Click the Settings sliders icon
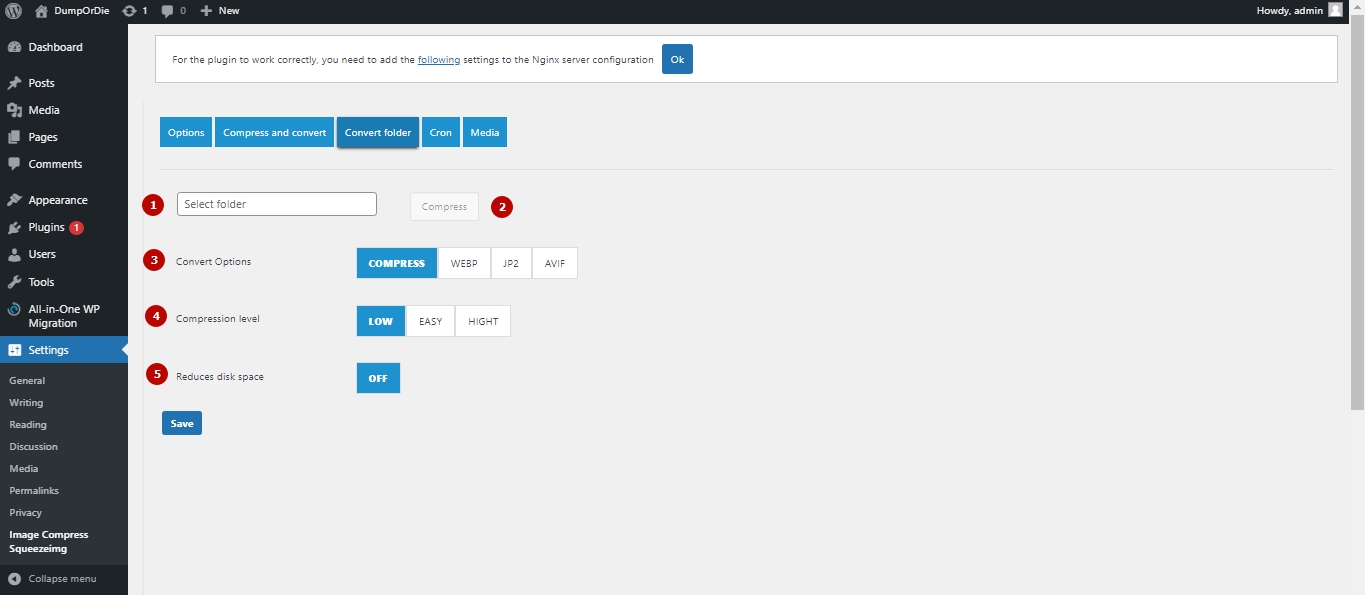Image resolution: width=1365 pixels, height=595 pixels. pyautogui.click(x=14, y=350)
